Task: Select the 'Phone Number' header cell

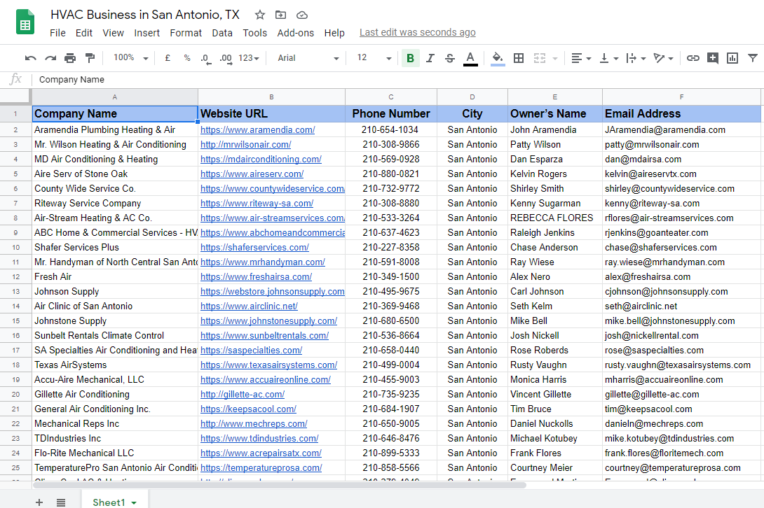Action: (391, 113)
